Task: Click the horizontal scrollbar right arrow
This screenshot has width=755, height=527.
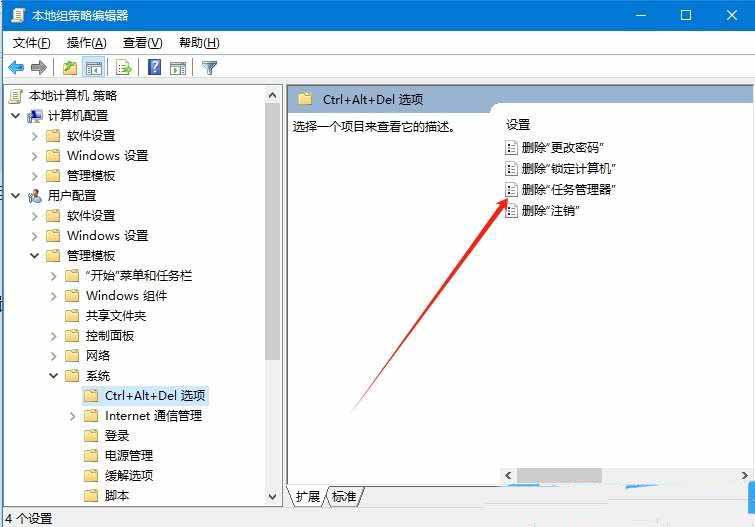Action: point(744,475)
